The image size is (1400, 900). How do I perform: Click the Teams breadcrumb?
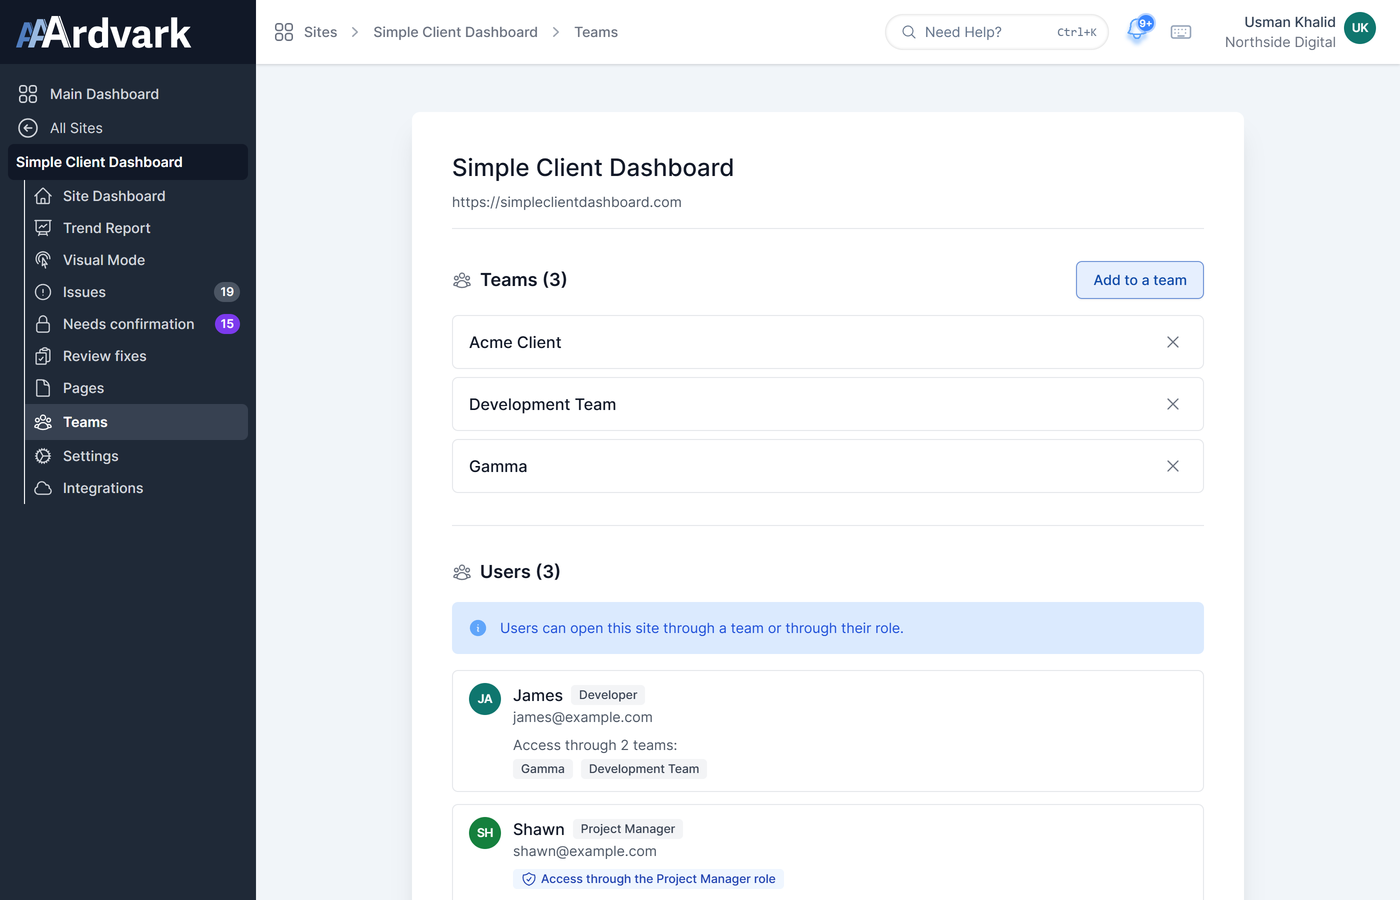click(x=596, y=32)
